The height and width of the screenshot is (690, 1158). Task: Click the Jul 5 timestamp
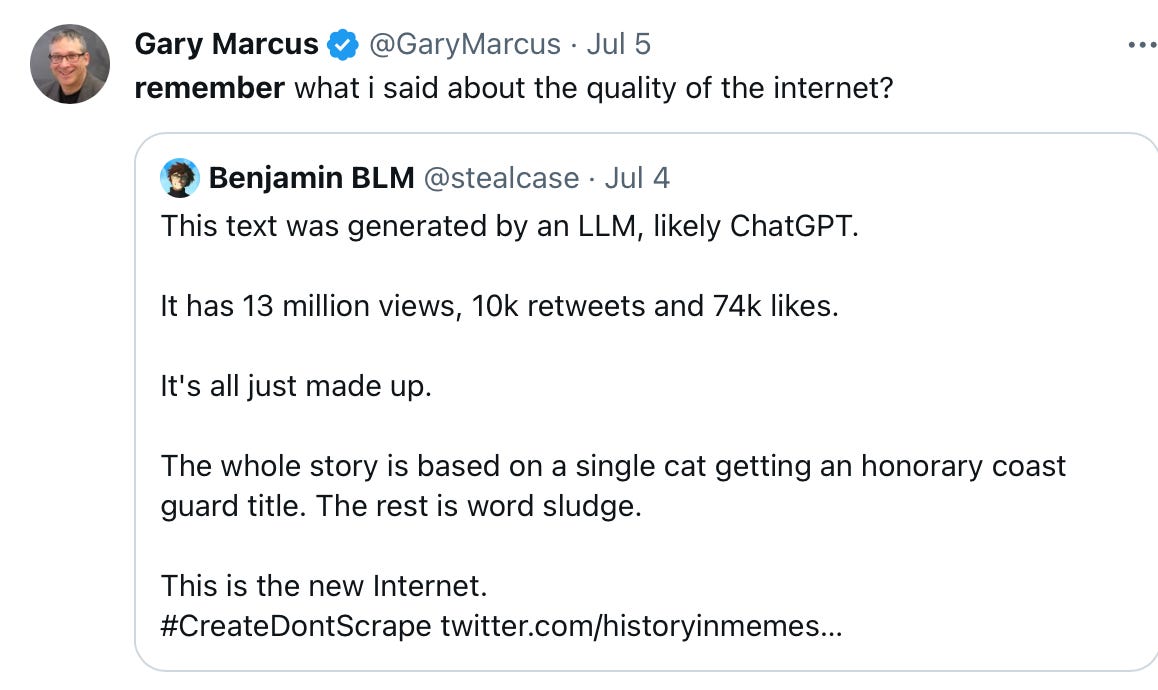click(621, 44)
